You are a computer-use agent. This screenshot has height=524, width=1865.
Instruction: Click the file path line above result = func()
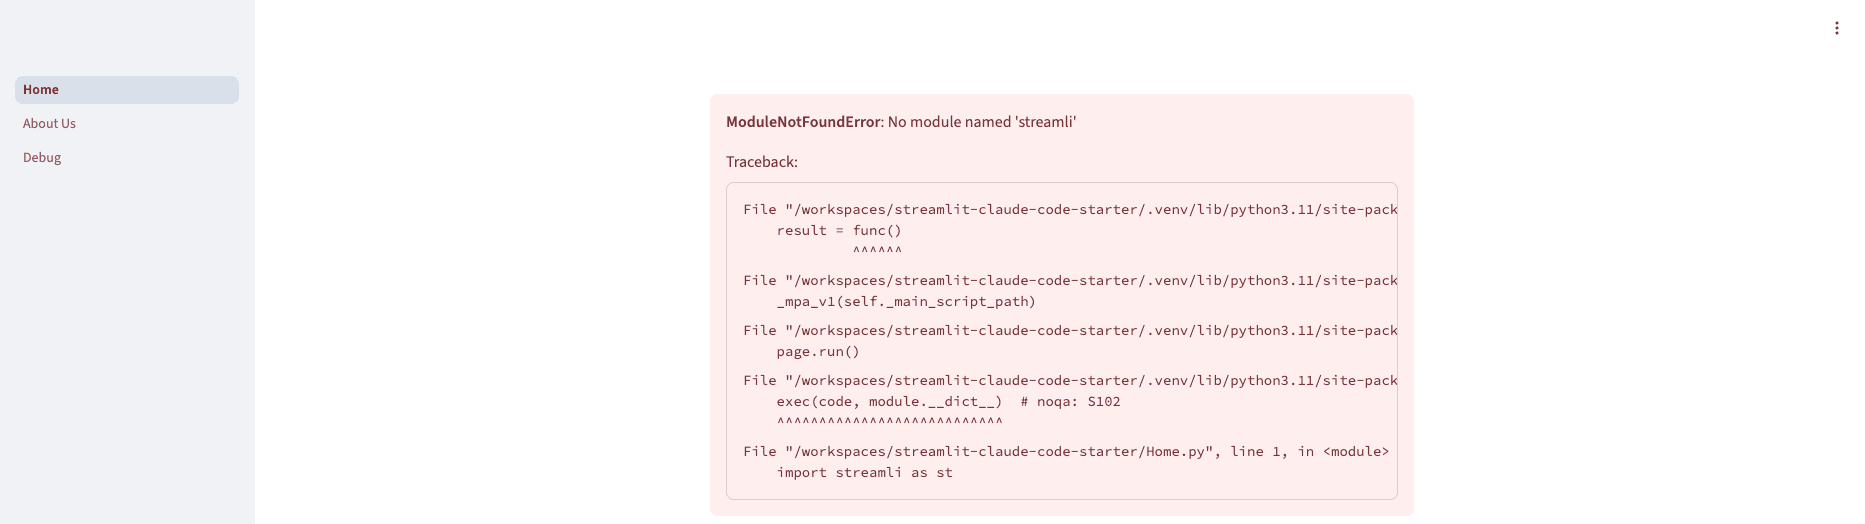[1070, 210]
